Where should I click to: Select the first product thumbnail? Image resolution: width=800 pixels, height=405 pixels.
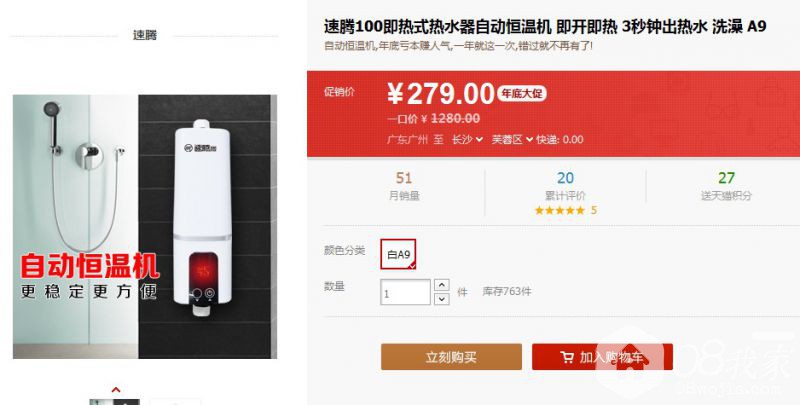point(114,402)
